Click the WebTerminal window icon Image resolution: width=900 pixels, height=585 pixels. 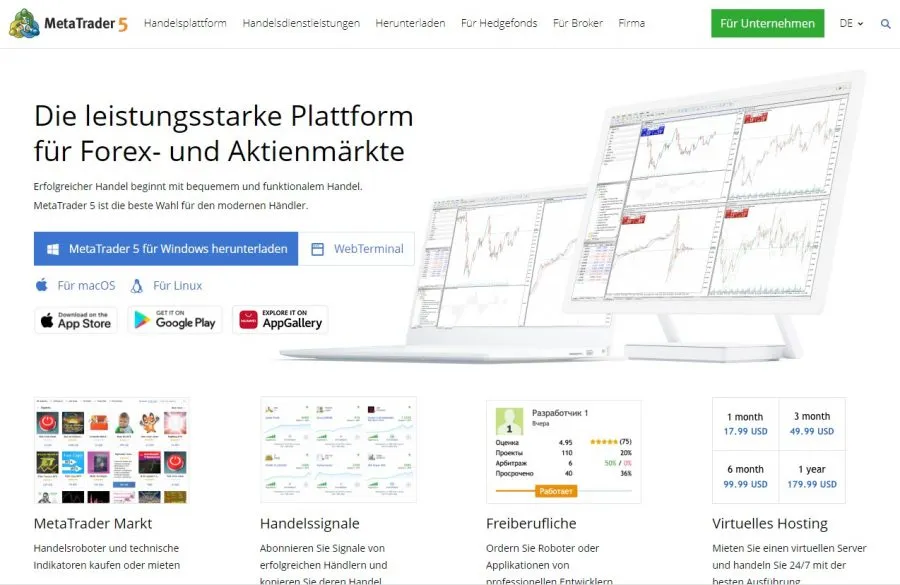click(318, 249)
